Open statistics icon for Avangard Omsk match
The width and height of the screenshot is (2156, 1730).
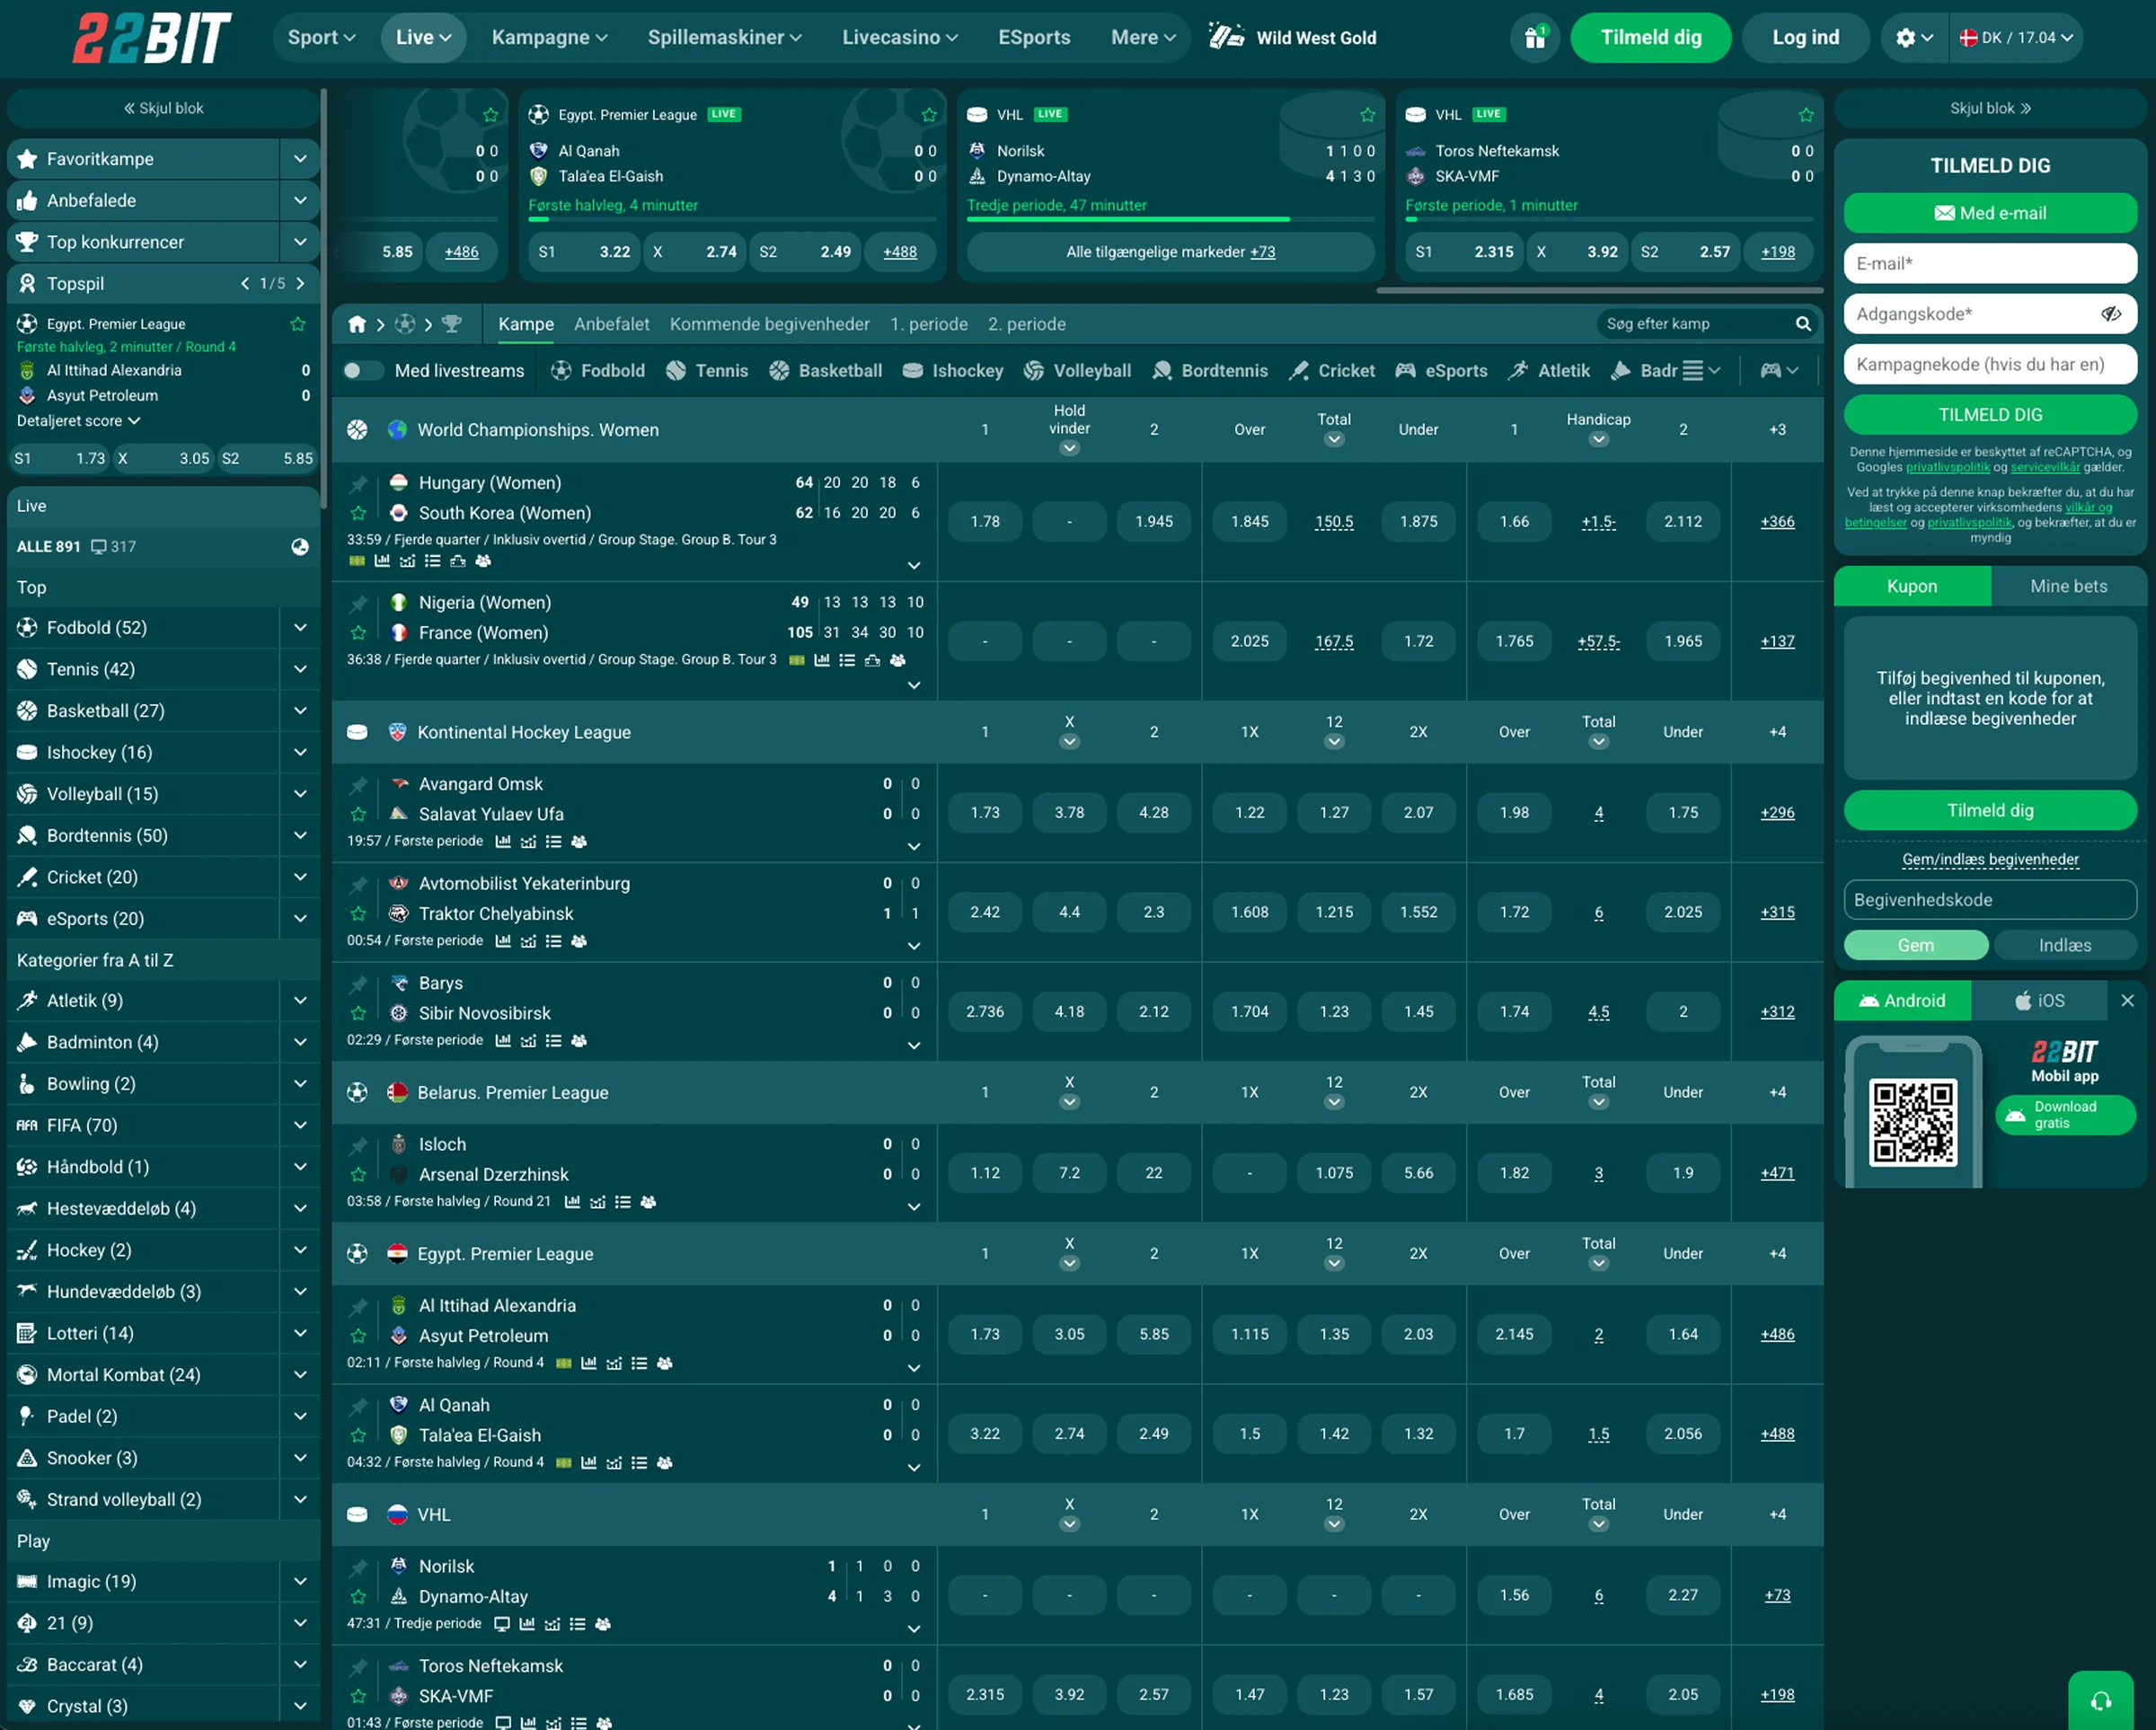[503, 842]
